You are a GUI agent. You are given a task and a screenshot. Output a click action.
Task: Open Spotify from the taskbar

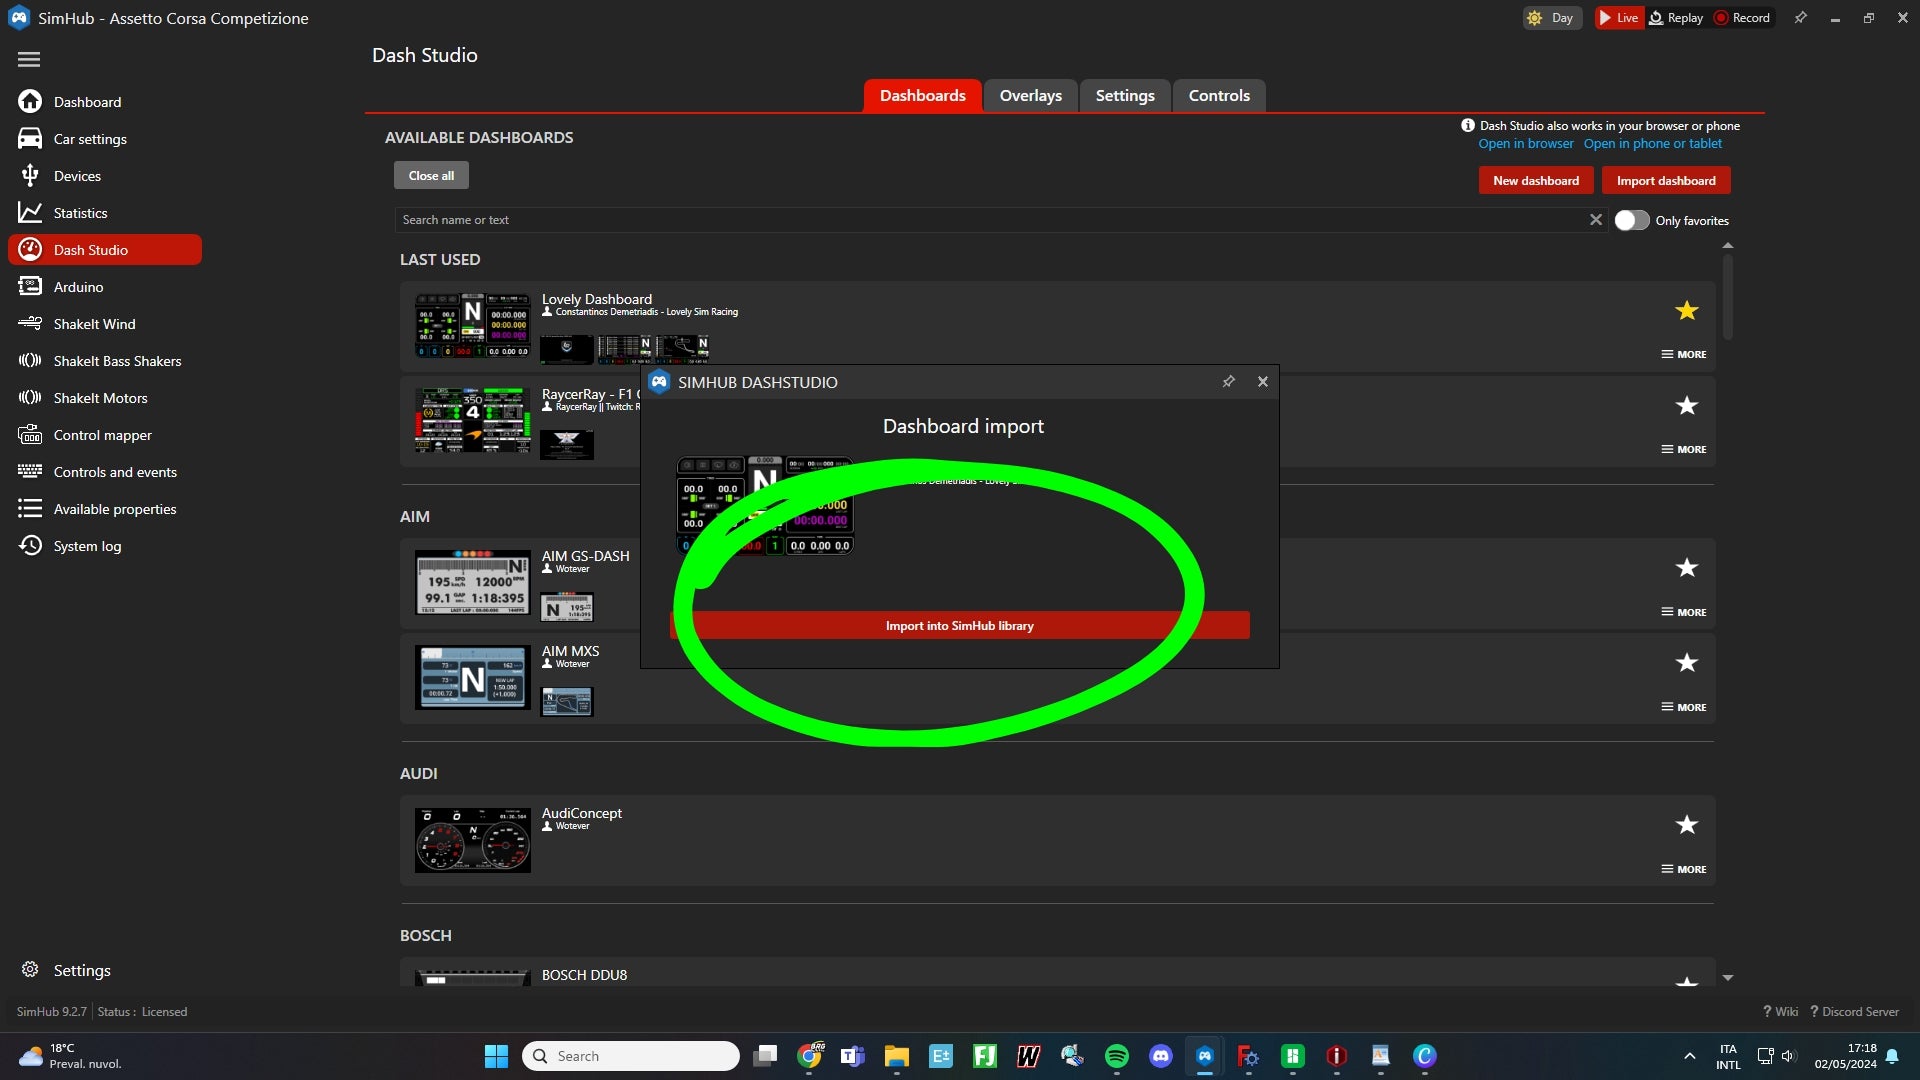pyautogui.click(x=1117, y=1056)
